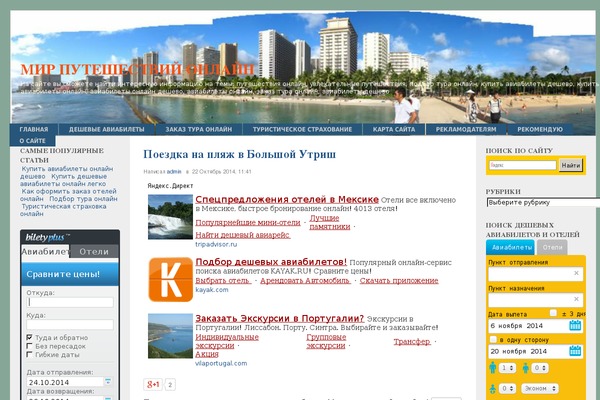
Task: Click the Portugal coast ad thumbnail
Action: pos(170,336)
